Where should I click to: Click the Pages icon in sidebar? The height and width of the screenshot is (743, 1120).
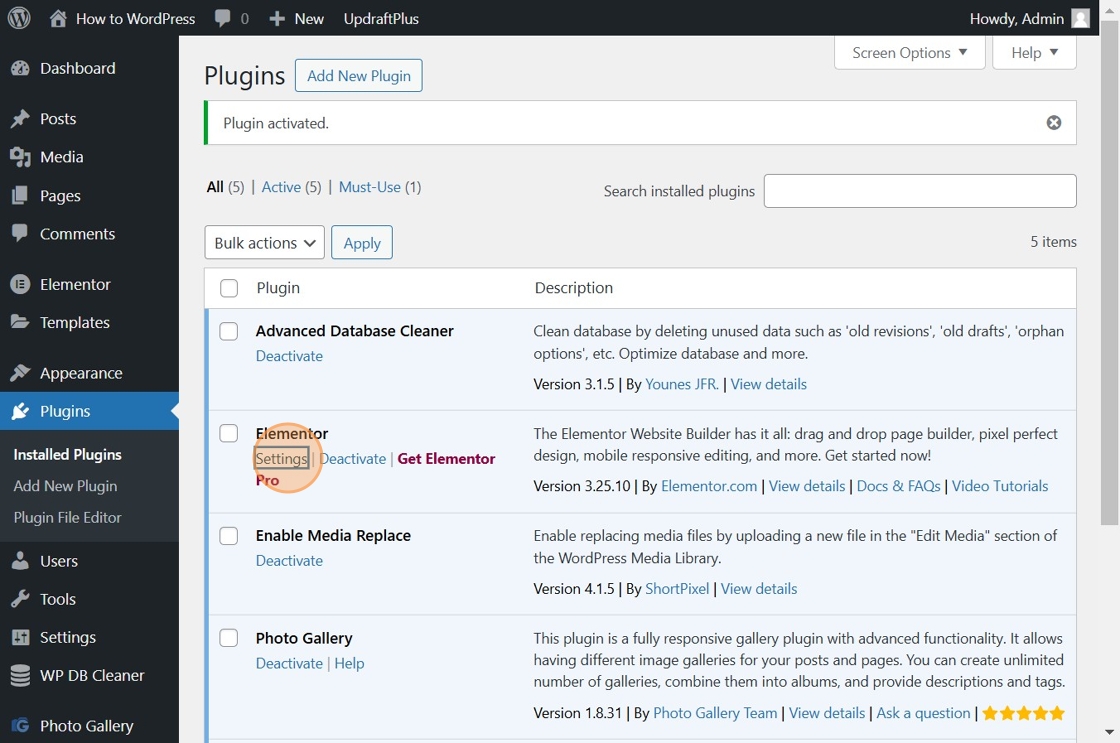[x=20, y=196]
